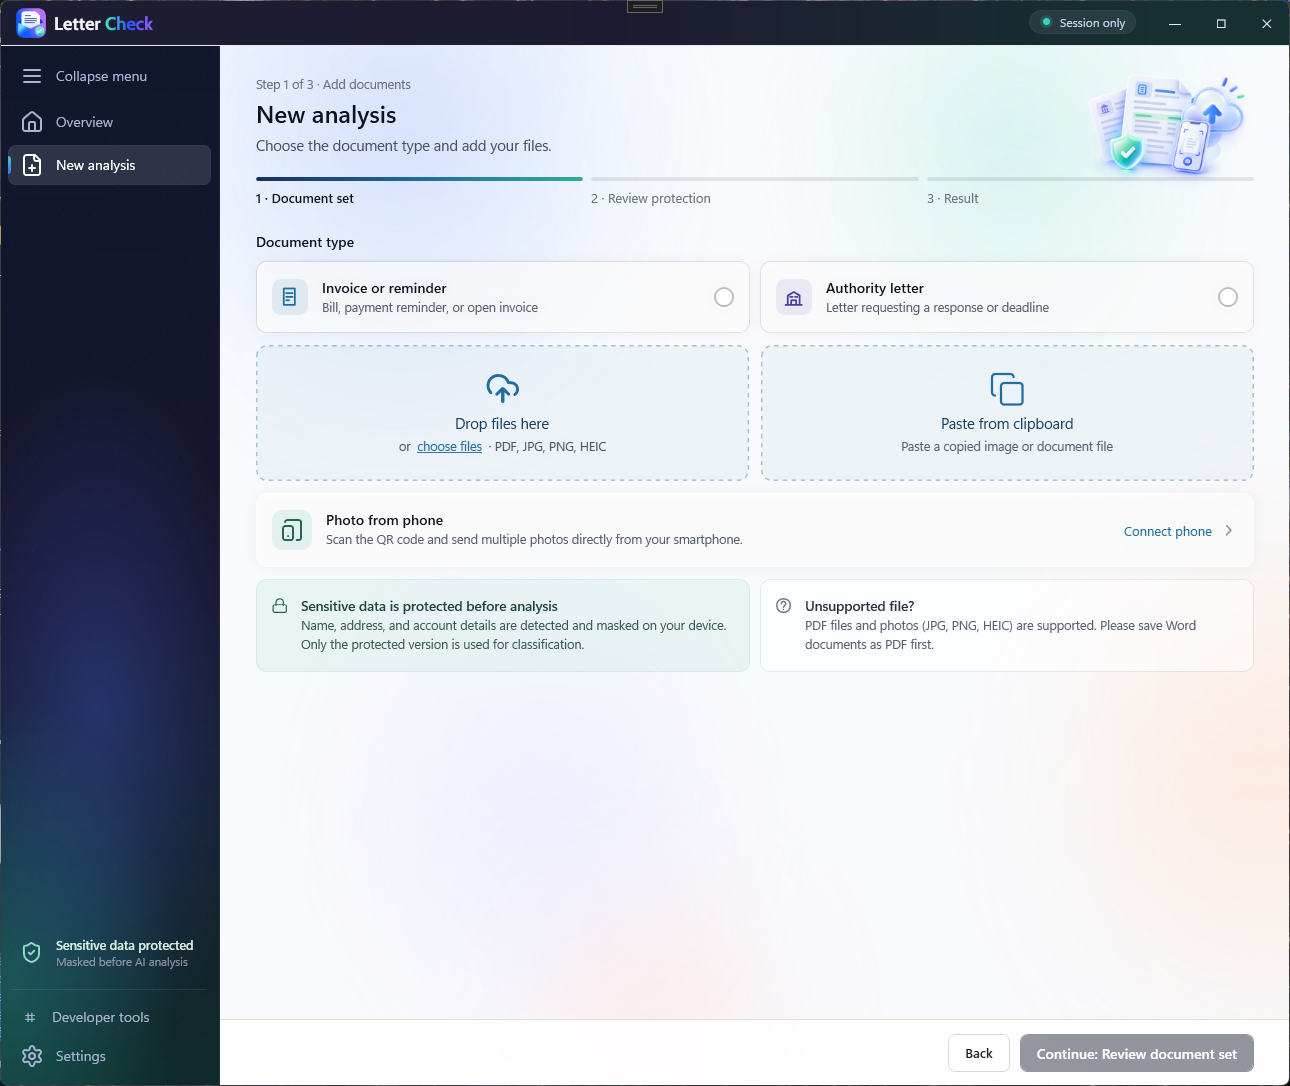Click the drag handle at top of window
1290x1086 pixels.
click(x=645, y=7)
